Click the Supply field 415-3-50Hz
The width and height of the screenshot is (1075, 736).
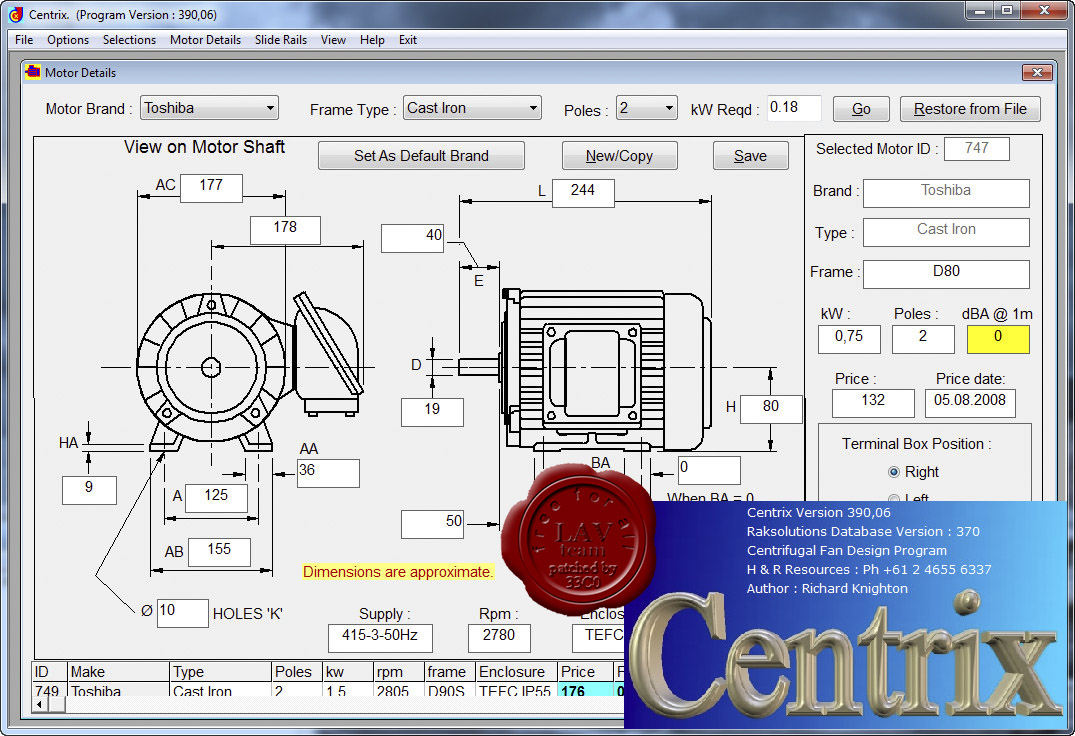pyautogui.click(x=381, y=637)
